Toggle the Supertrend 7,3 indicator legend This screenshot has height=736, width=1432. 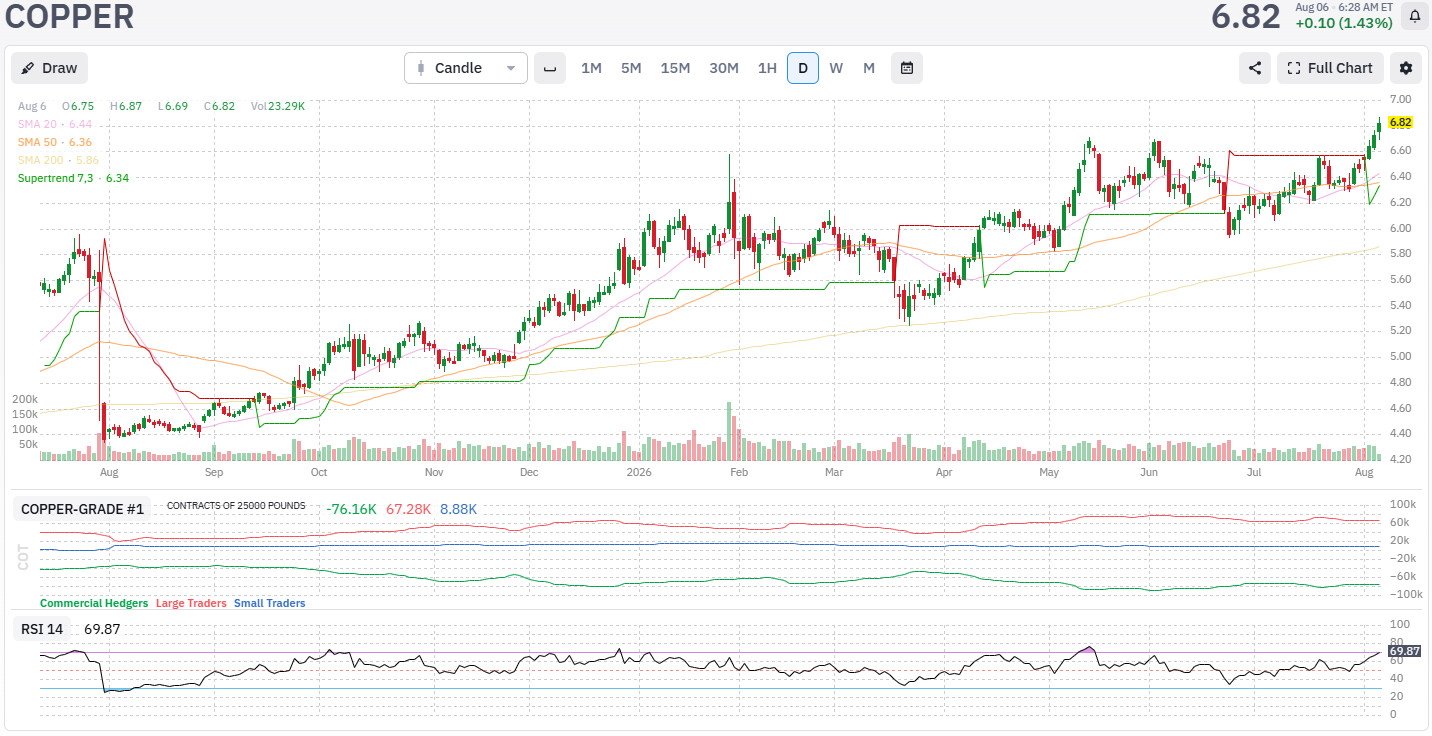tap(73, 178)
